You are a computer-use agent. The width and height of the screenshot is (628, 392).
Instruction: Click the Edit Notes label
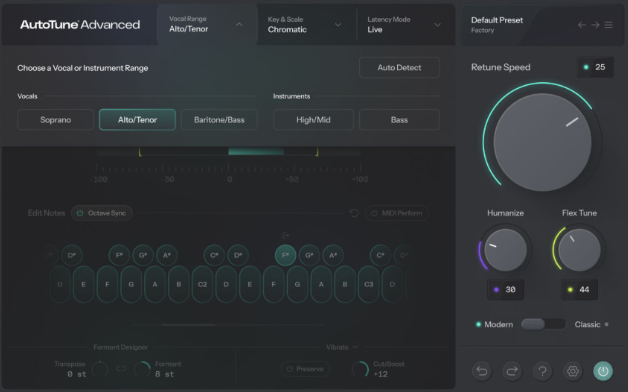coord(46,213)
